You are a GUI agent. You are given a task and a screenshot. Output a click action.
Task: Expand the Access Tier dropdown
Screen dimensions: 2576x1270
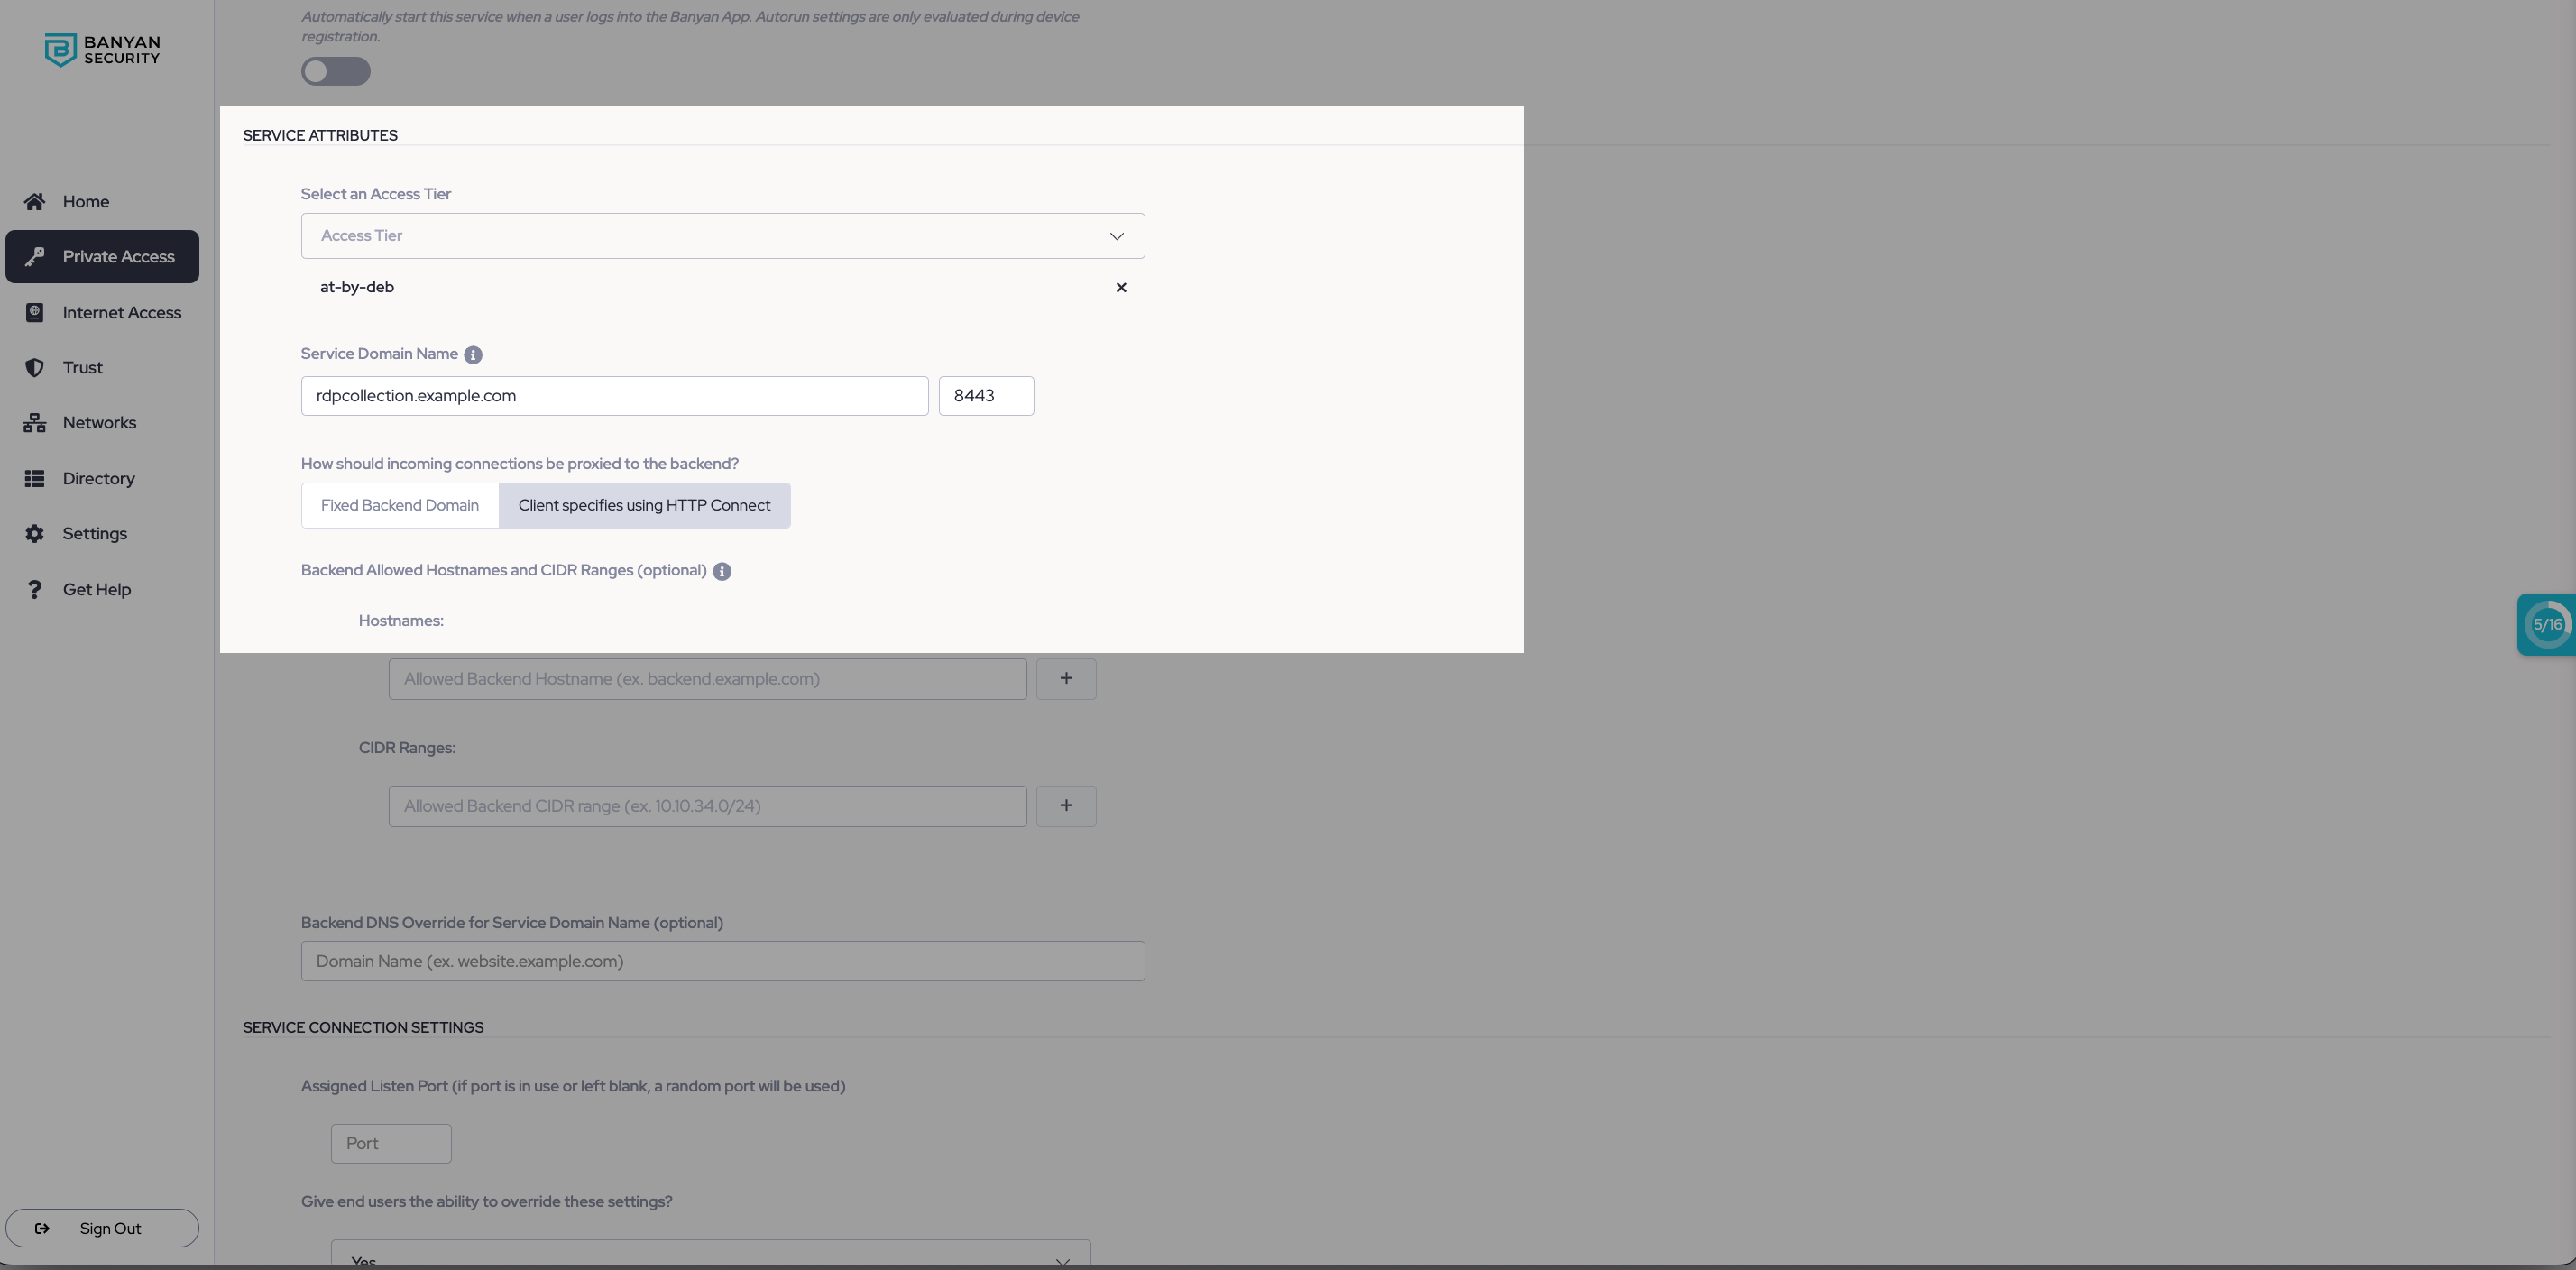pyautogui.click(x=722, y=236)
